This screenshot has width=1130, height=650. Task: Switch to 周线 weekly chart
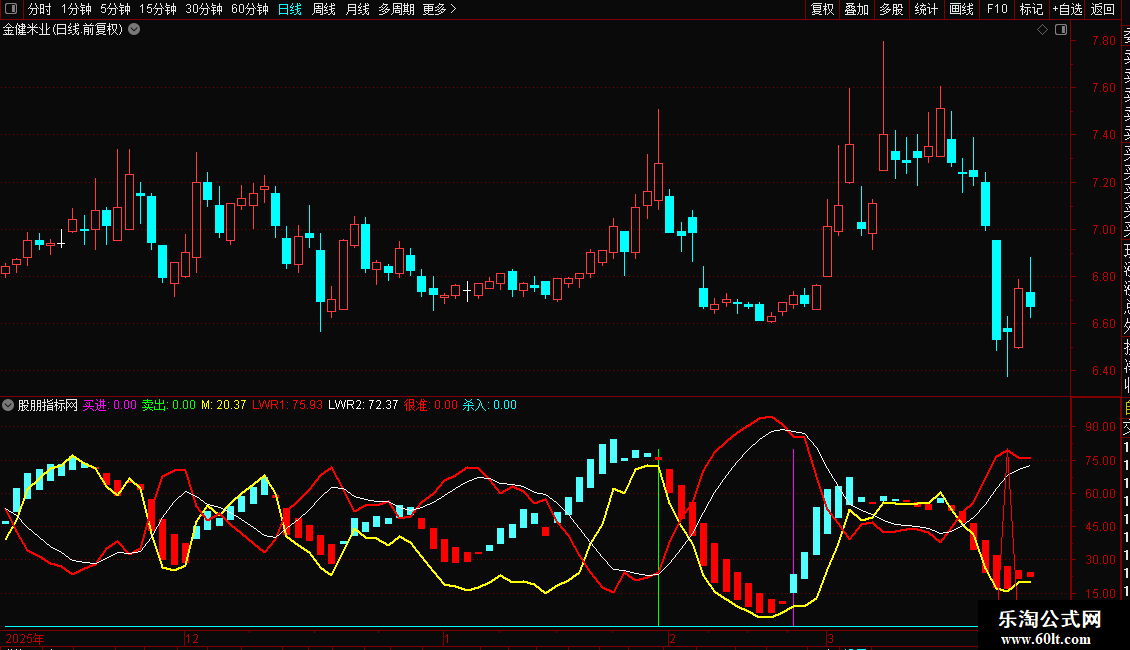tap(324, 9)
